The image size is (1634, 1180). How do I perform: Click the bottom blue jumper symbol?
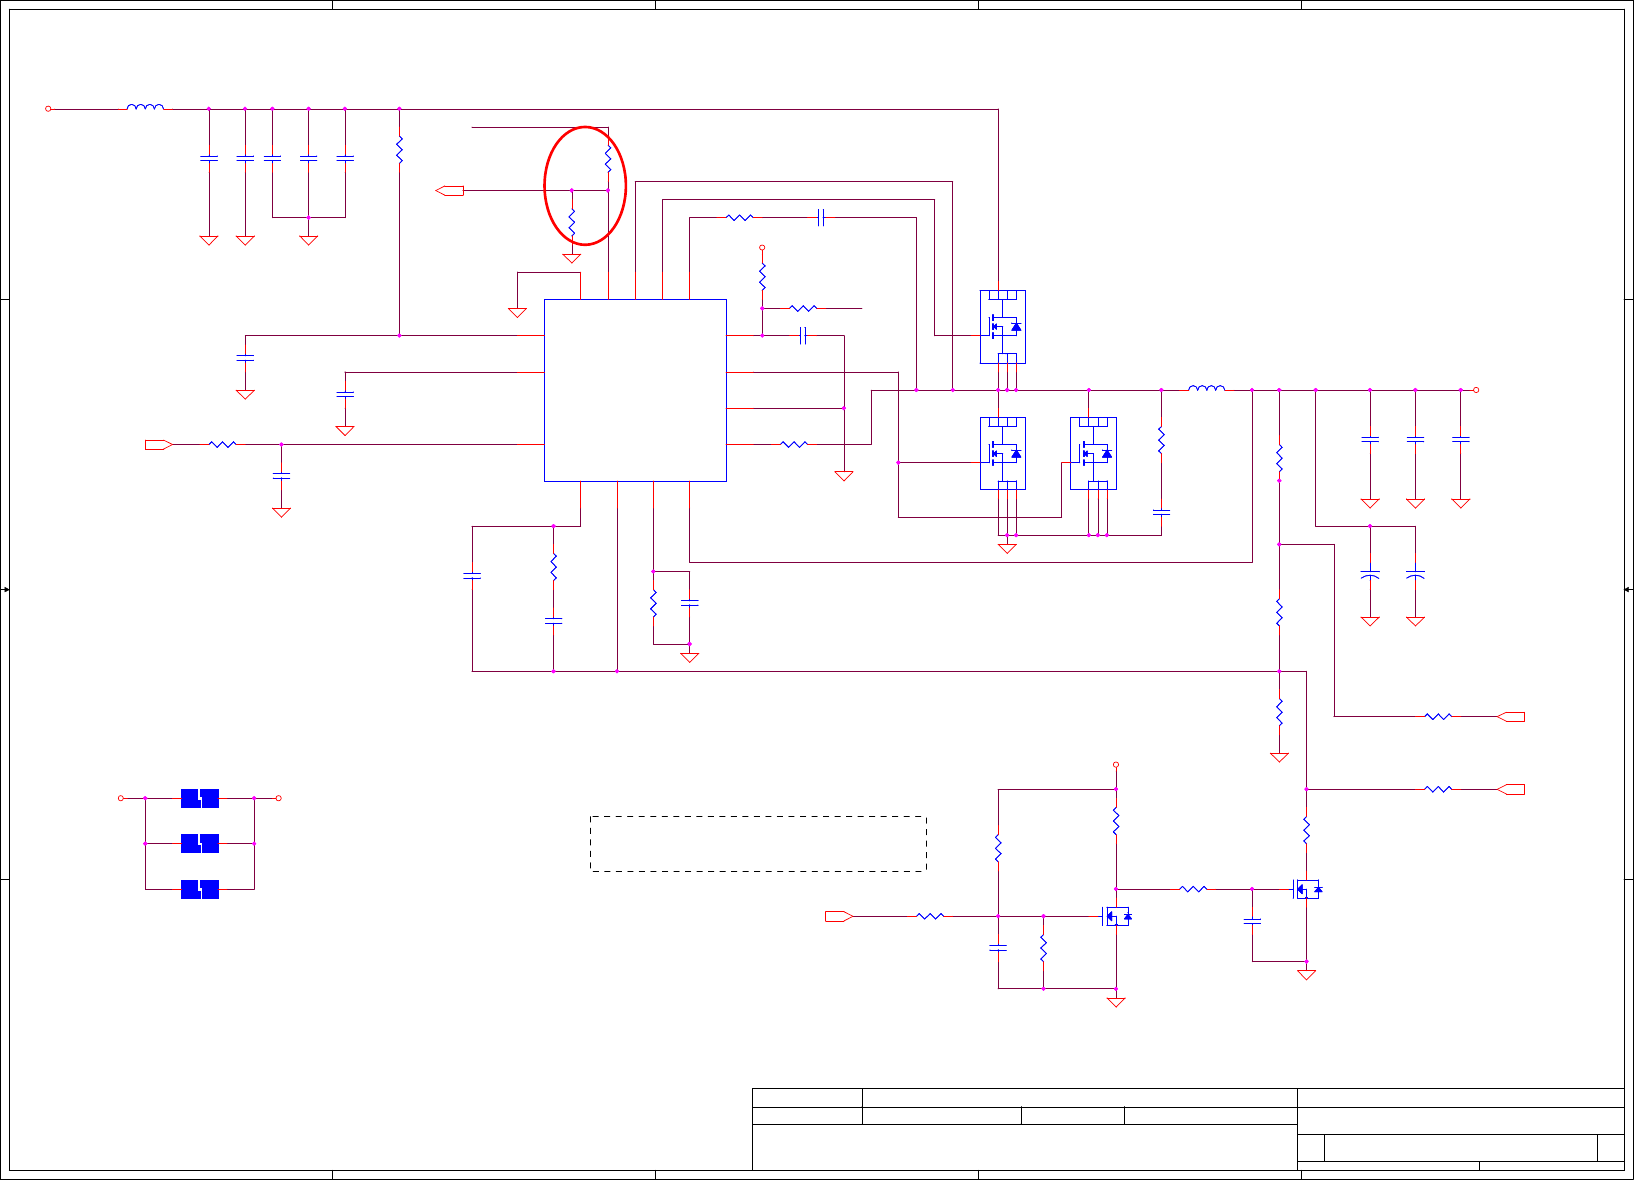click(x=200, y=889)
